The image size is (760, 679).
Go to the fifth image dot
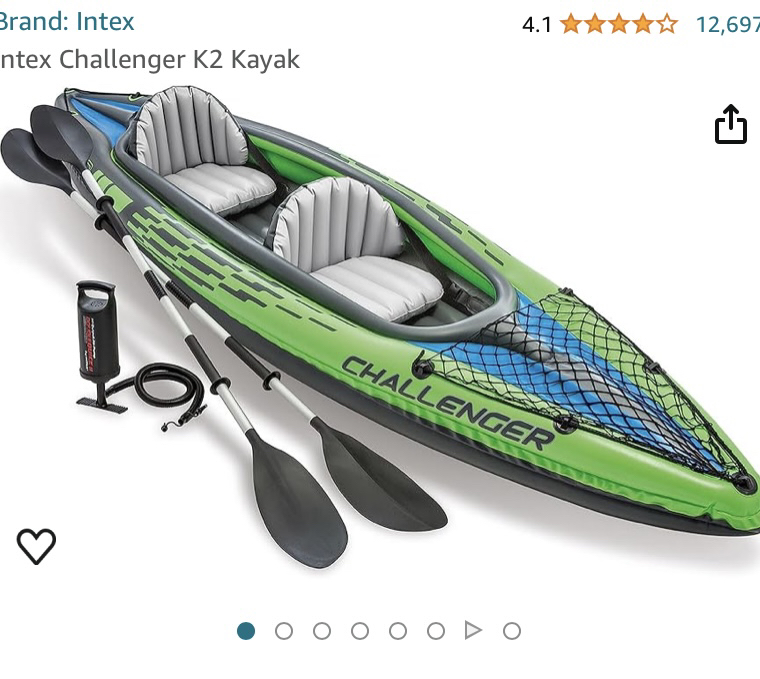click(398, 631)
